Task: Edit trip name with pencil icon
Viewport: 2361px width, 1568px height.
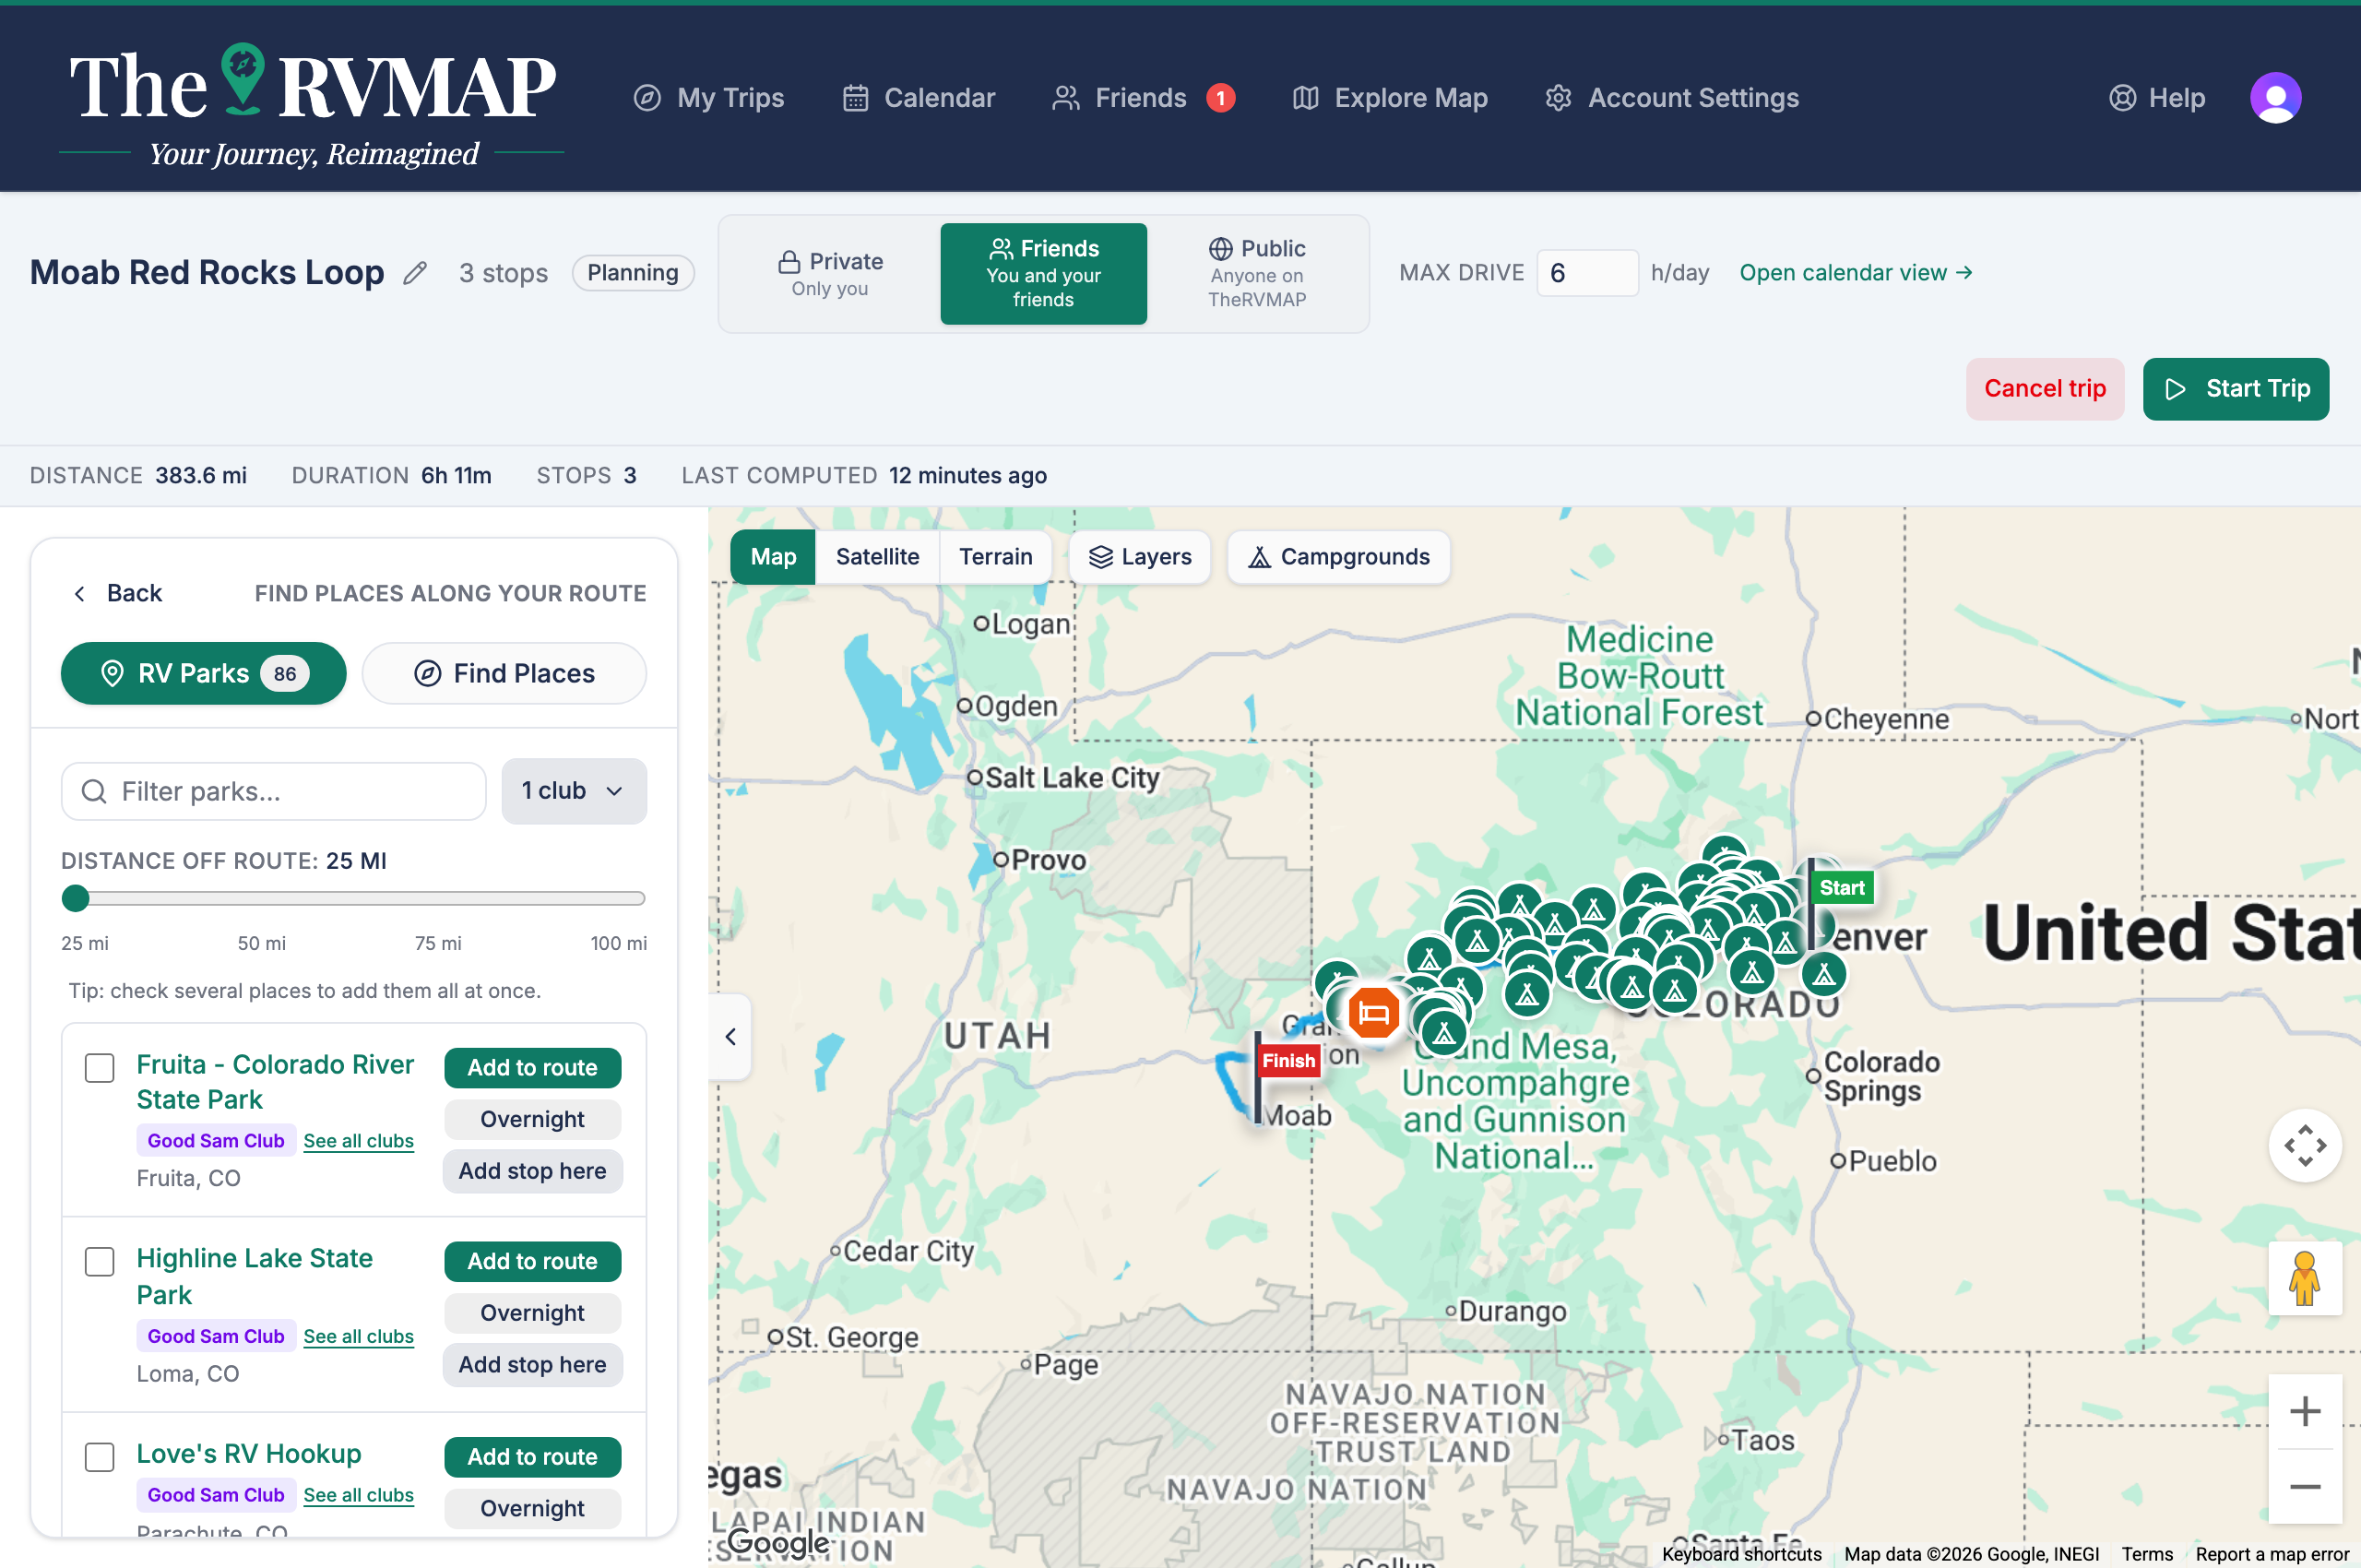Action: coord(415,273)
